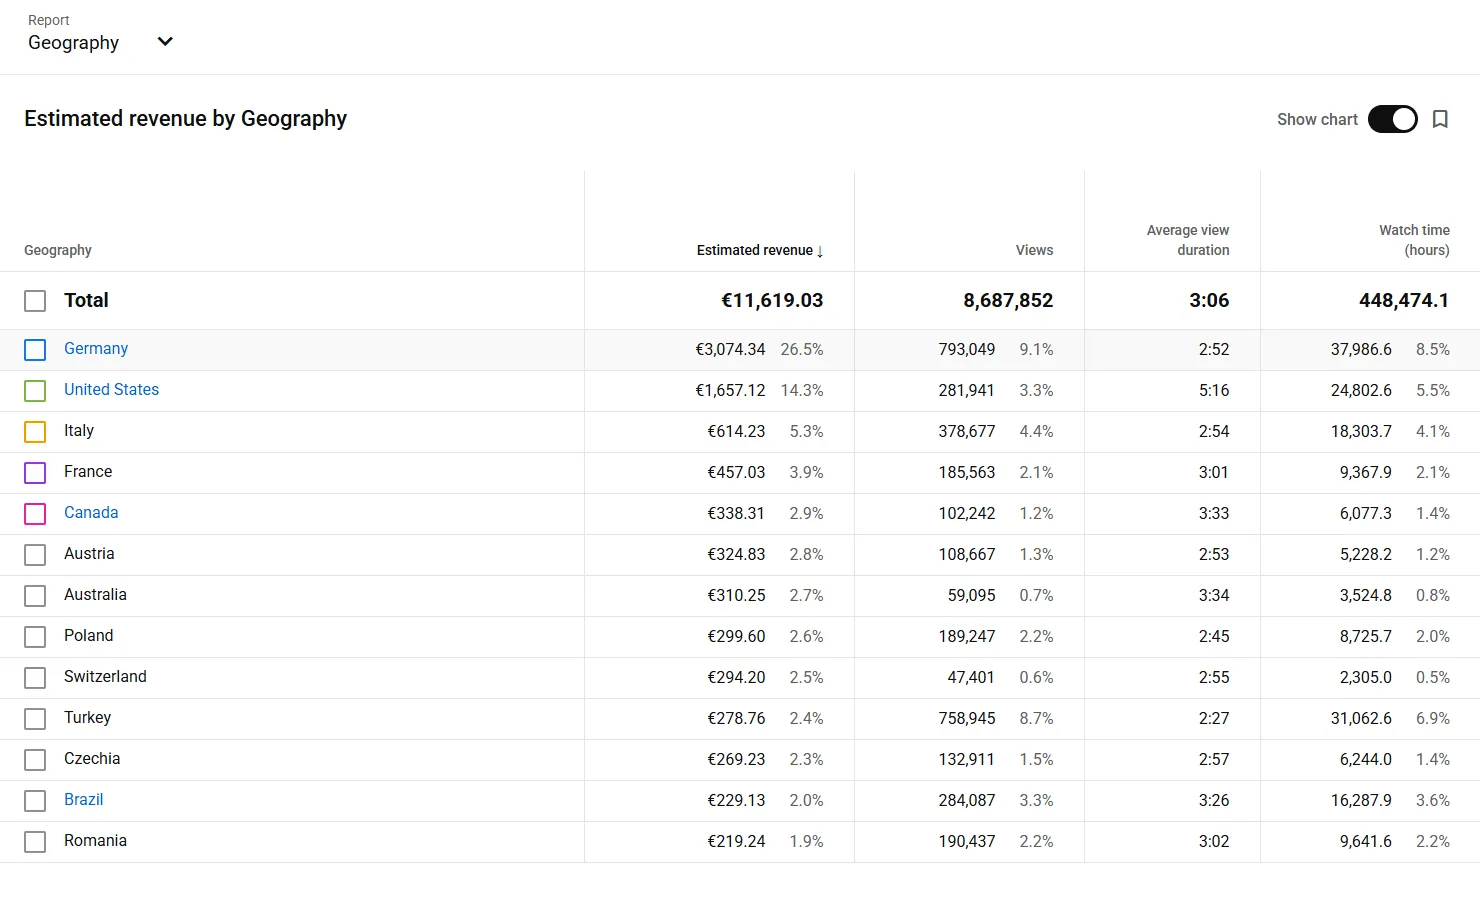
Task: Open the Germany geography link
Action: point(96,349)
